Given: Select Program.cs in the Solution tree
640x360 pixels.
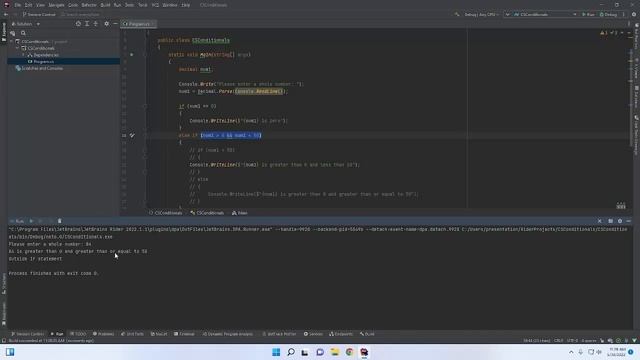Looking at the screenshot, I should (43, 62).
